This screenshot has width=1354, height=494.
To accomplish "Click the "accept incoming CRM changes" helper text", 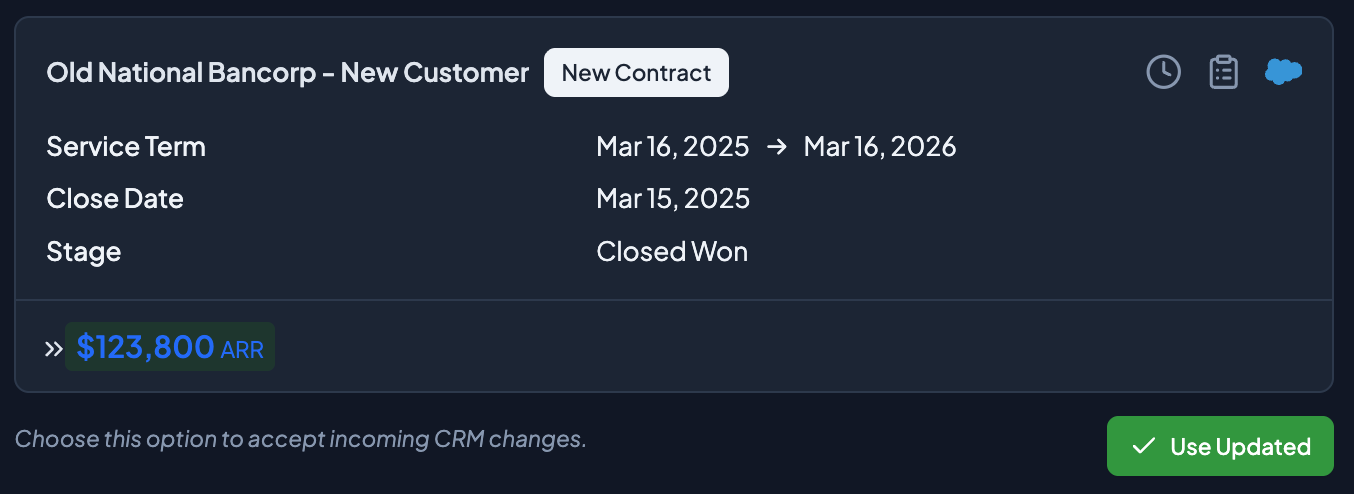I will tap(300, 439).
